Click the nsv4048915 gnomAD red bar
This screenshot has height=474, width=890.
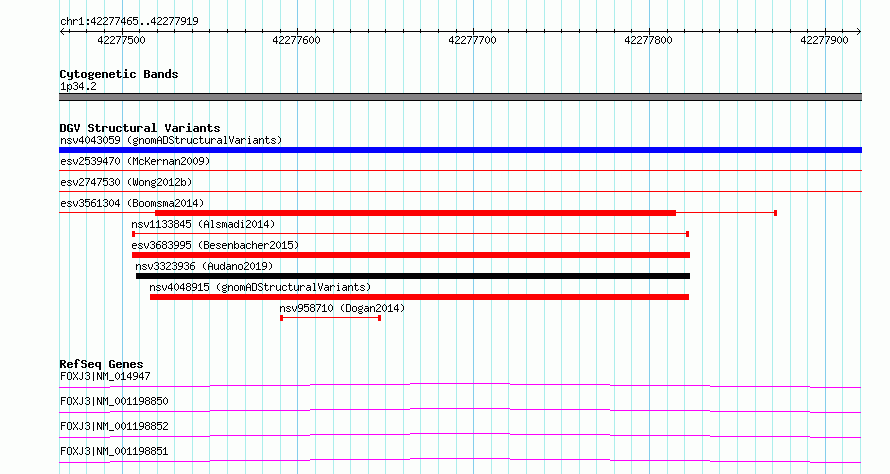[x=419, y=297]
